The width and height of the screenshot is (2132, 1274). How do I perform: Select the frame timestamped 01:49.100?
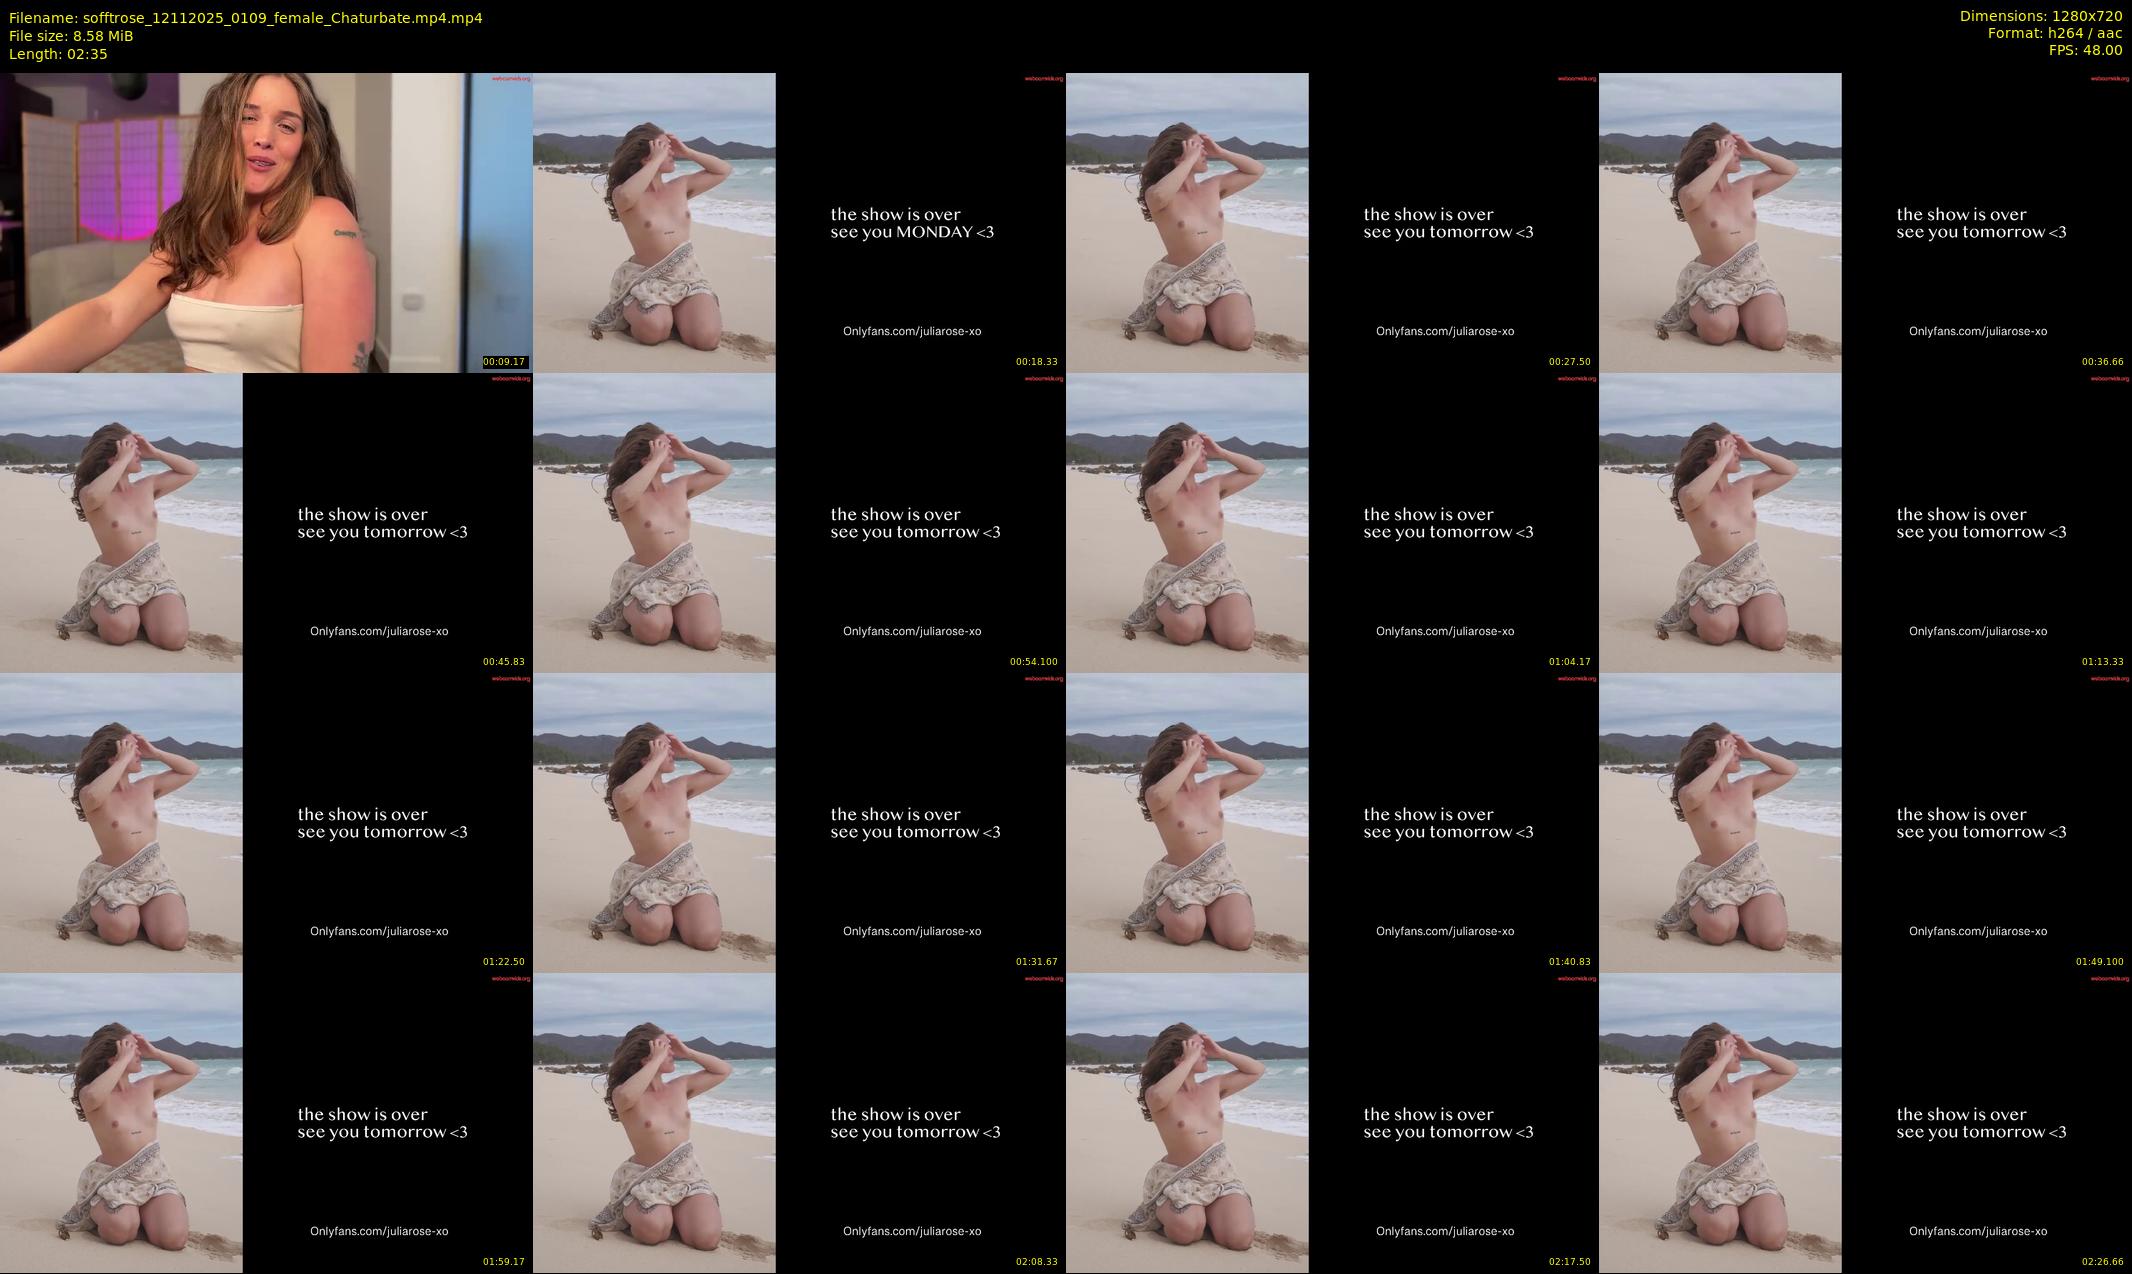pyautogui.click(x=1865, y=822)
